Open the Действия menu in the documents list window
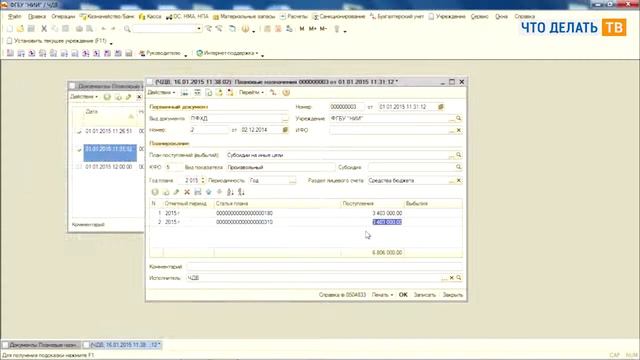 point(84,97)
